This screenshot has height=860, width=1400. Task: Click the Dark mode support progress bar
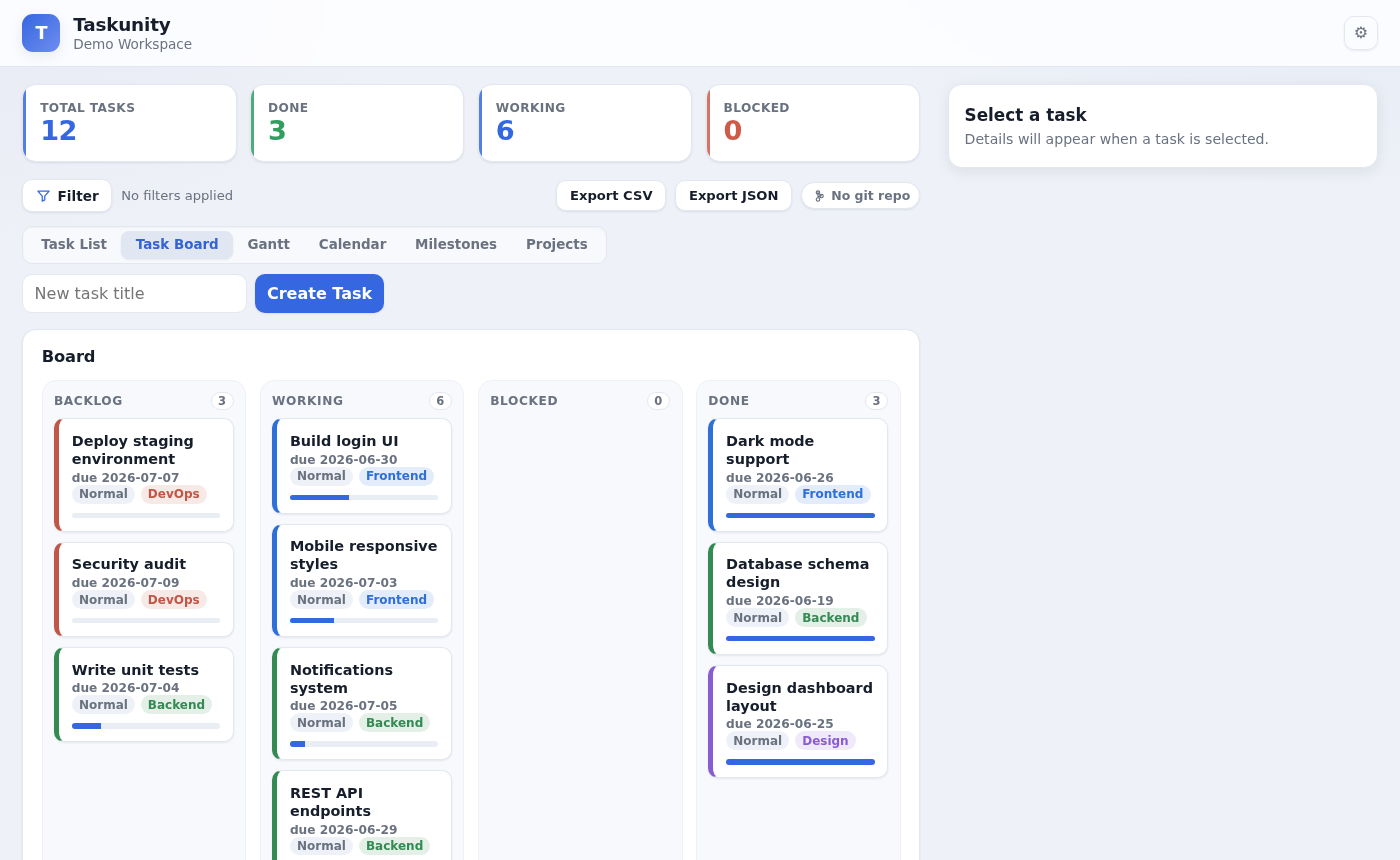(800, 515)
